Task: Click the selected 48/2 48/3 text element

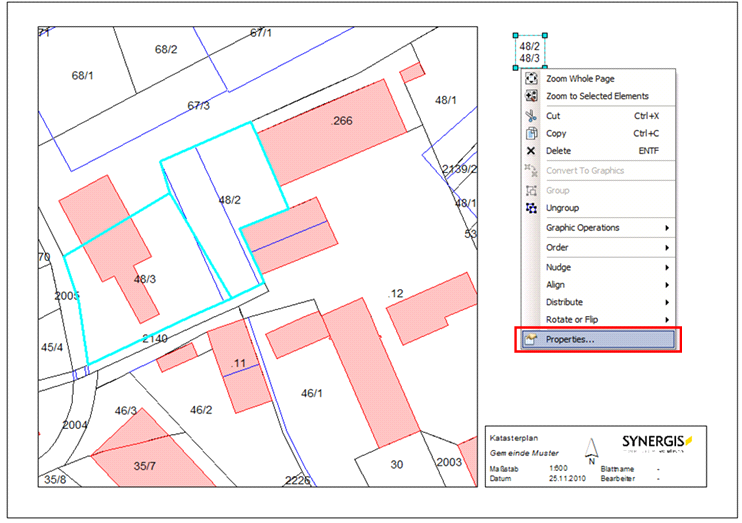Action: [x=529, y=52]
